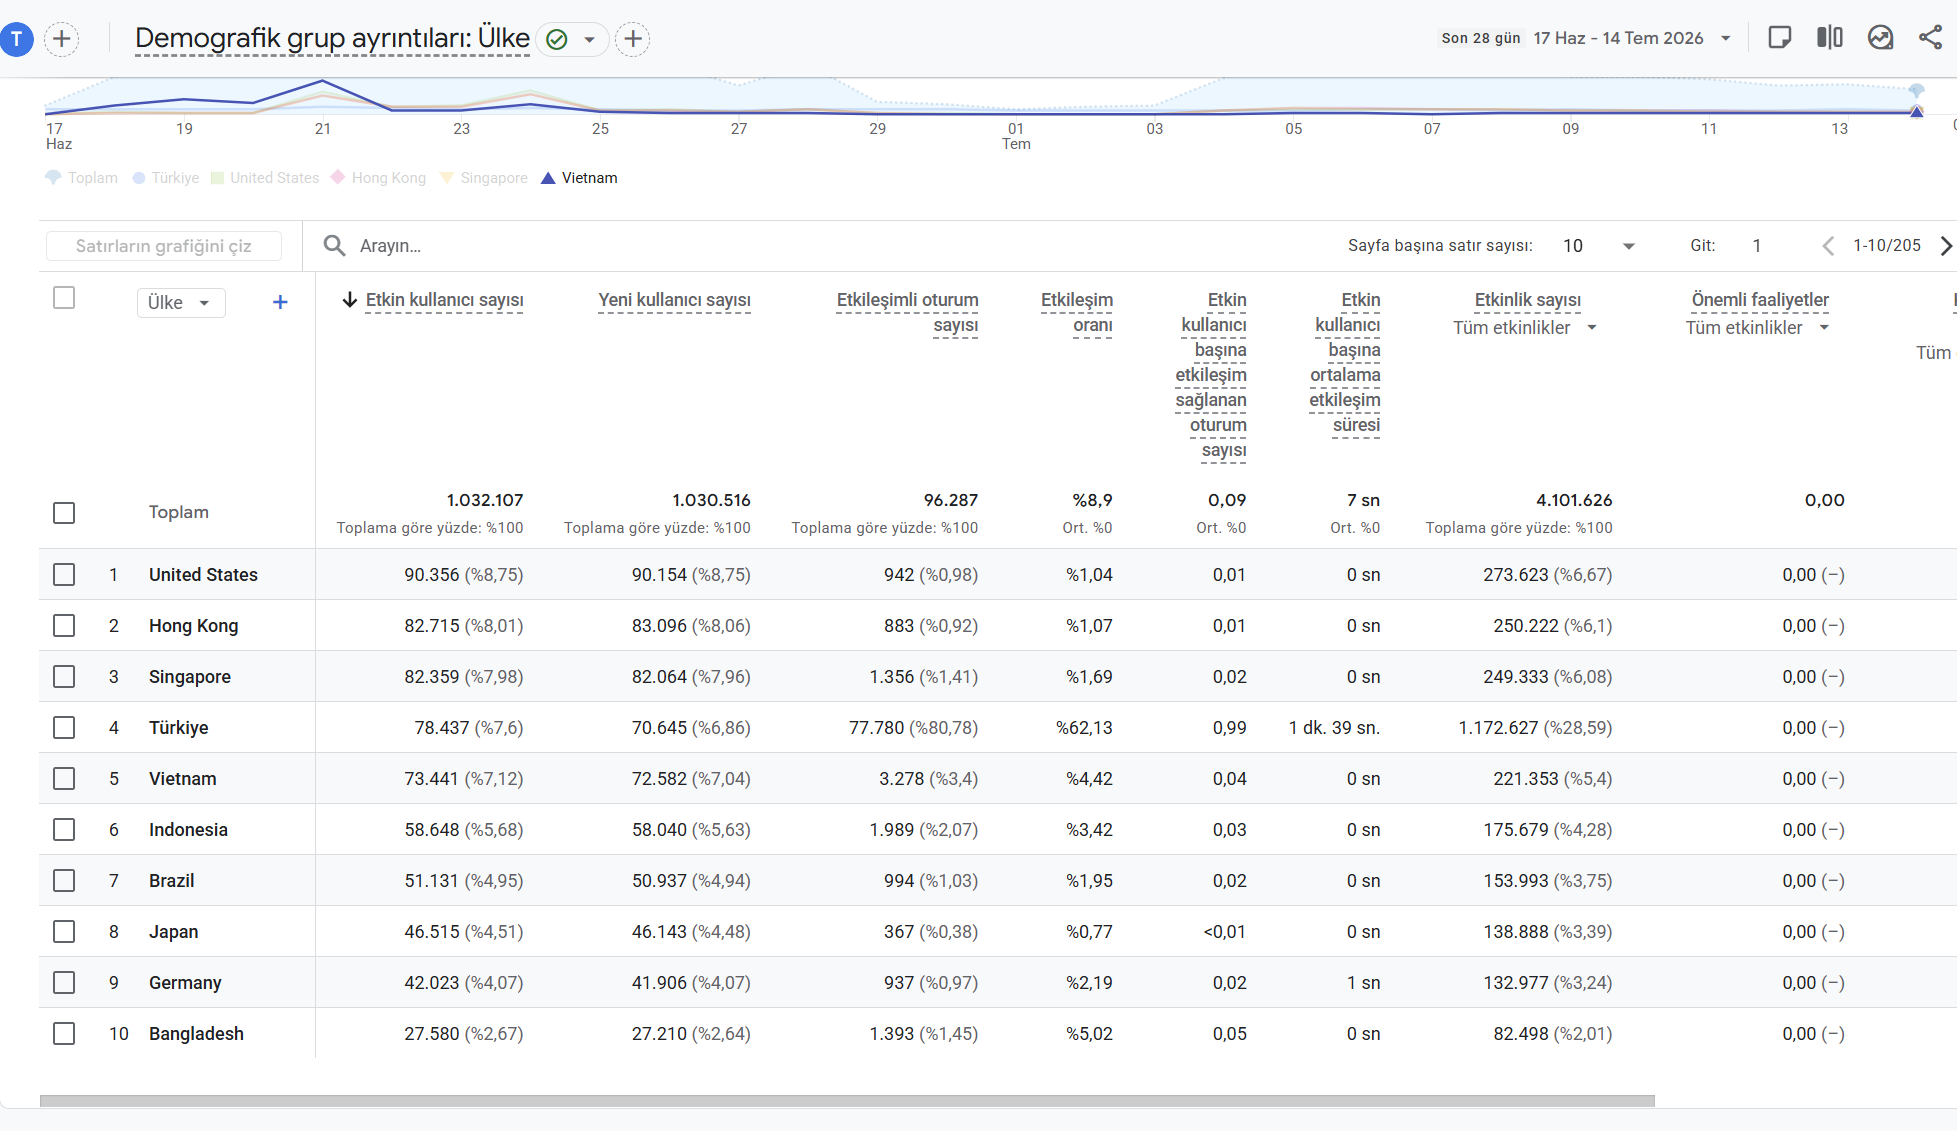Open the share report icon
Screen dimensions: 1957x1131
[x=1930, y=38]
